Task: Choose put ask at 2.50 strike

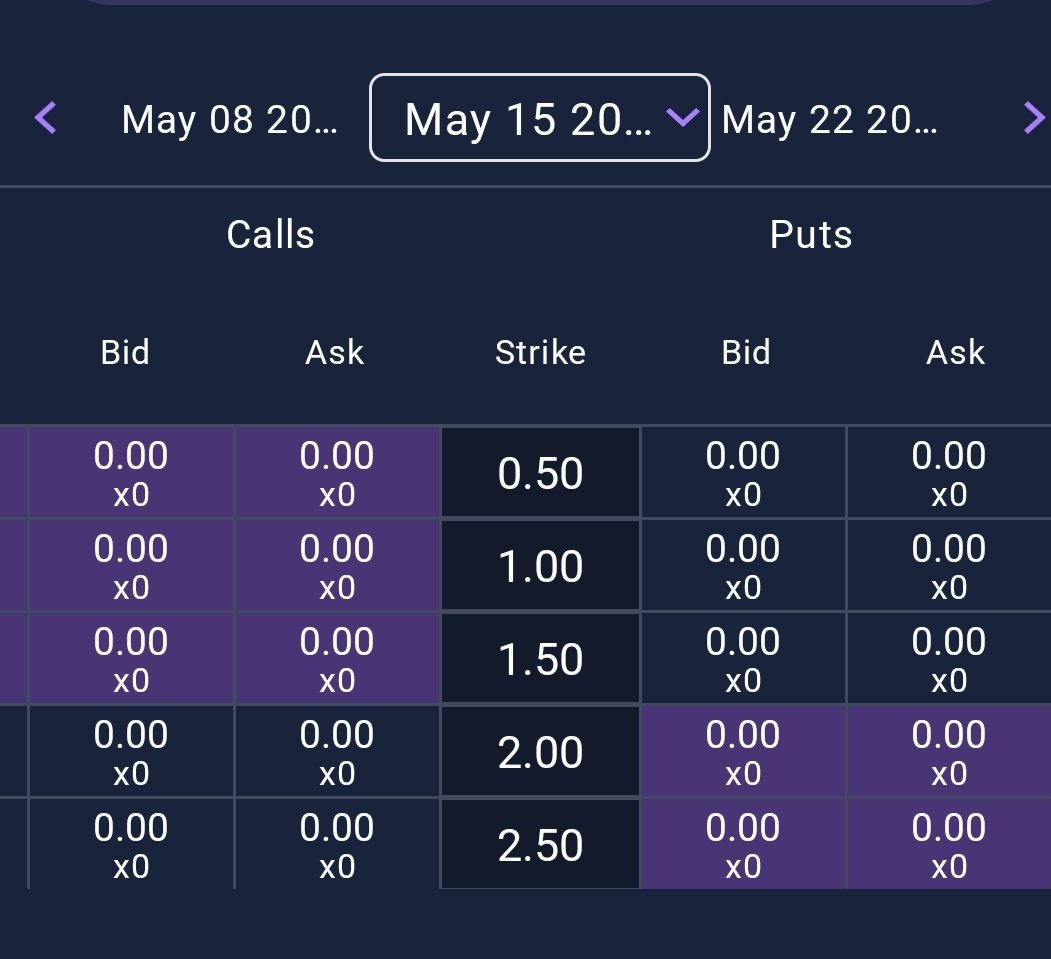Action: [949, 844]
